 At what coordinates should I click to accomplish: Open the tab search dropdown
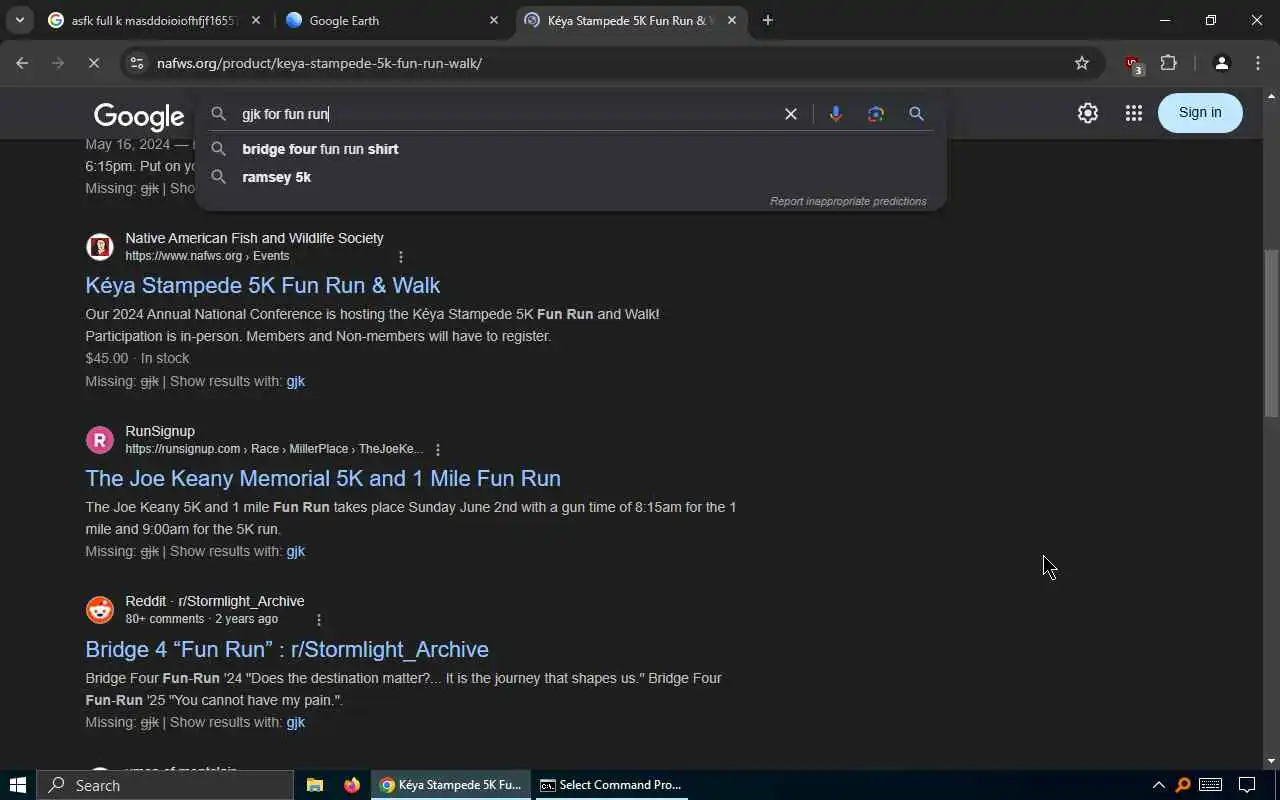(19, 20)
